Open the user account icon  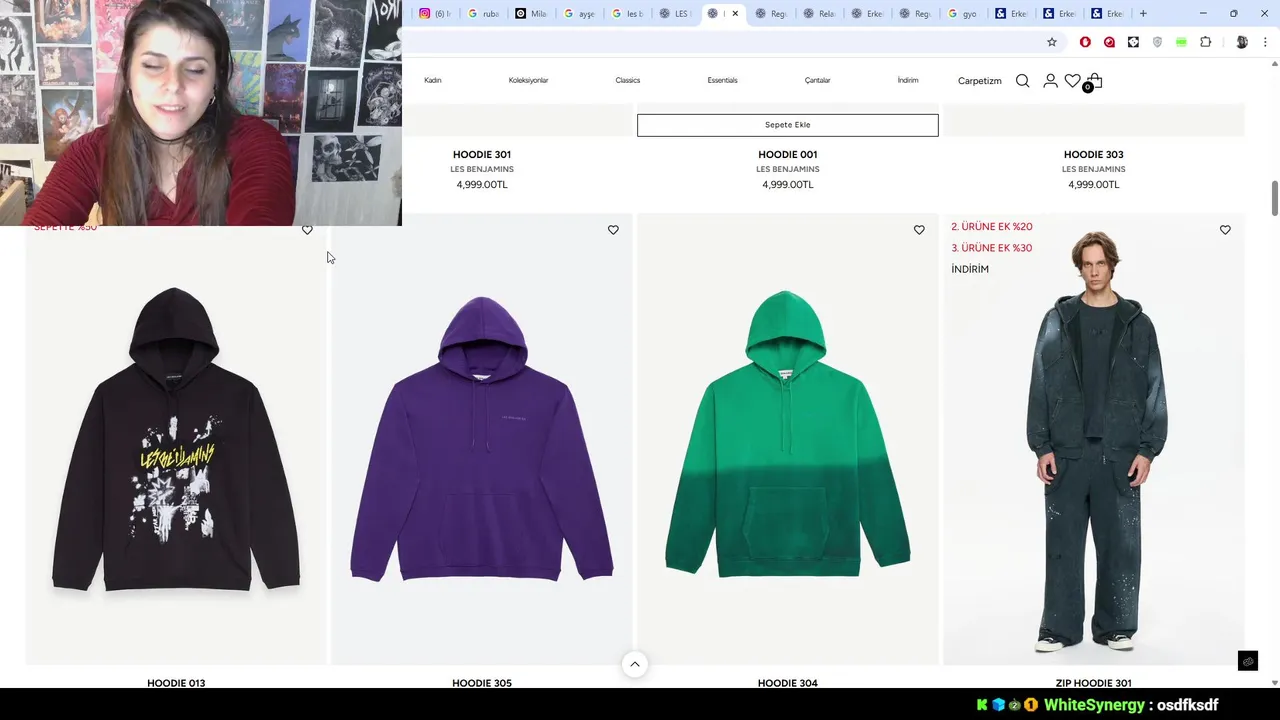1050,81
